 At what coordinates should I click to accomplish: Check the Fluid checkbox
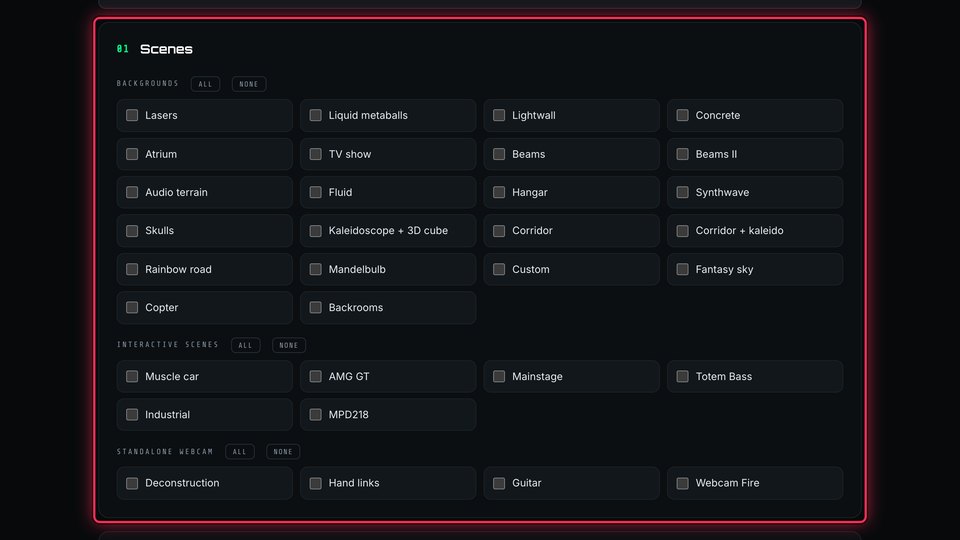pos(315,192)
